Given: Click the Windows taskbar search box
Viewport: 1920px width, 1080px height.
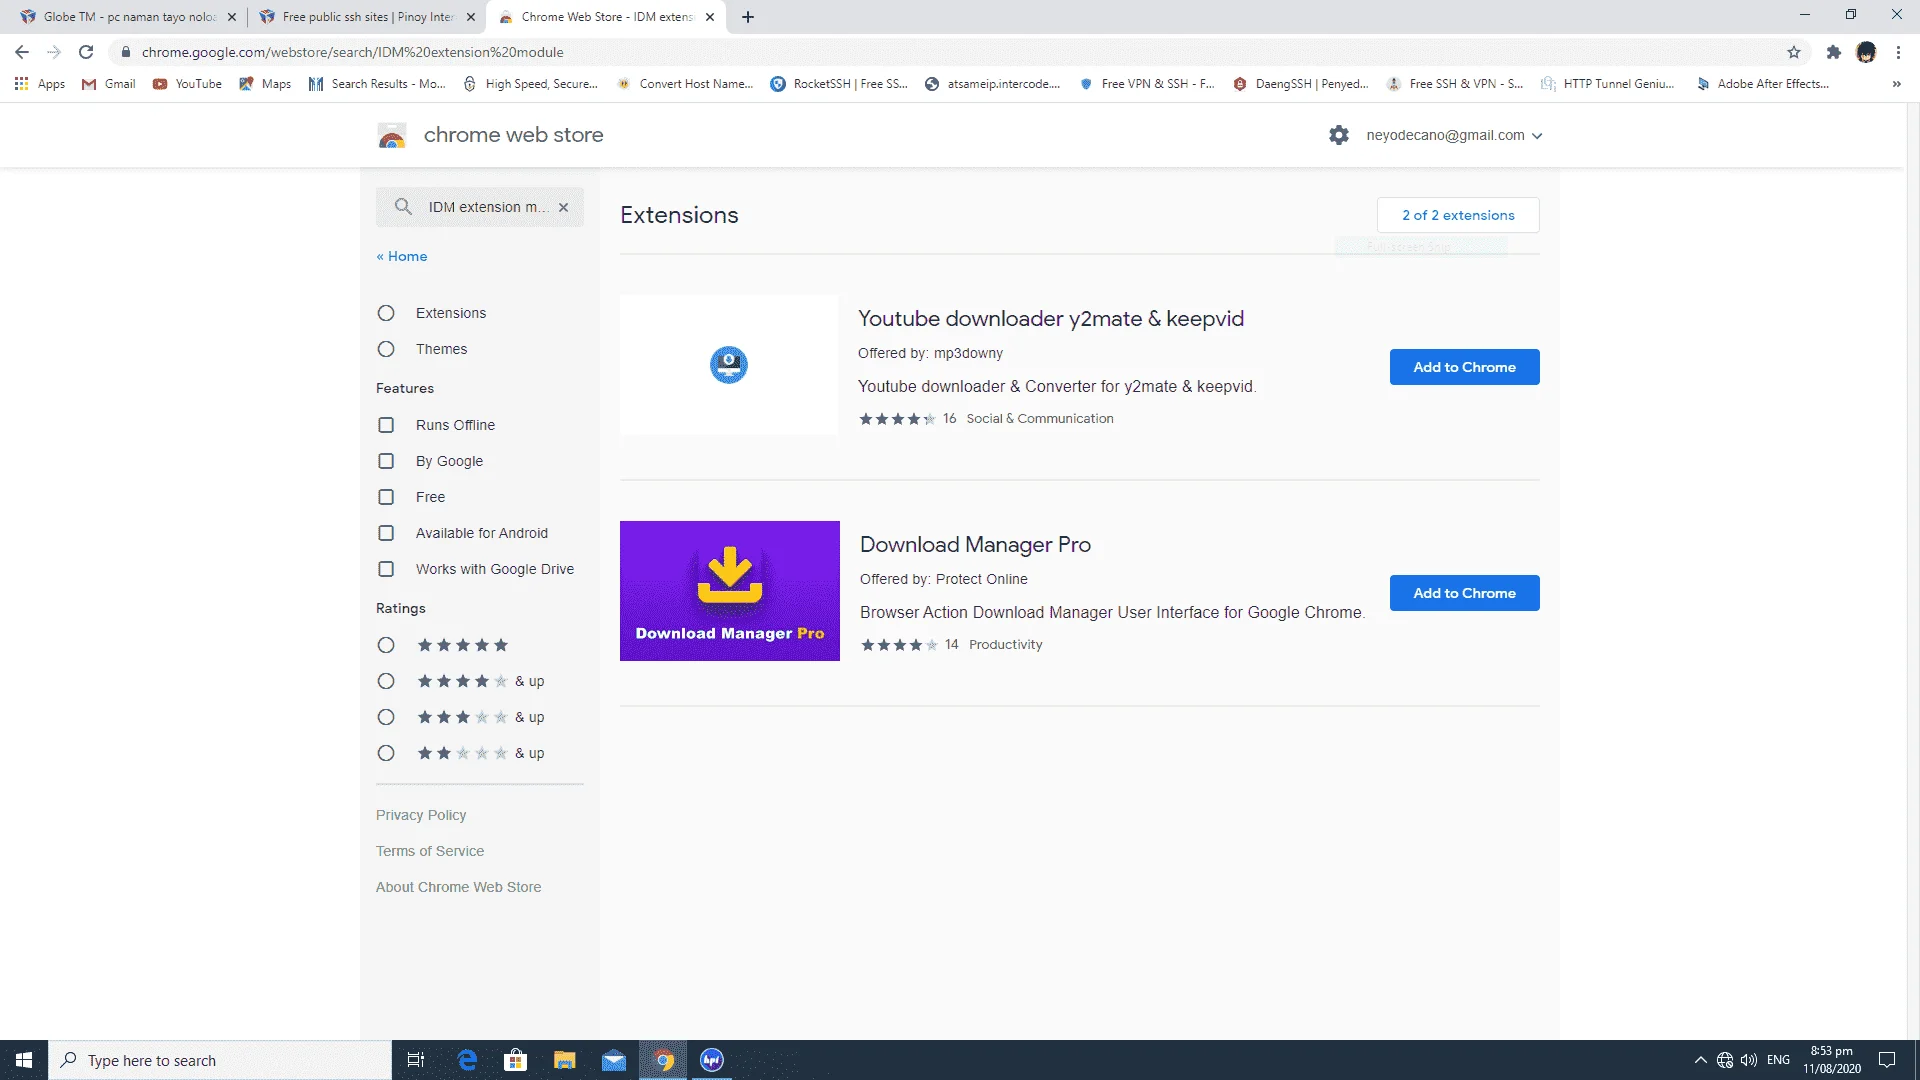Looking at the screenshot, I should [x=220, y=1060].
